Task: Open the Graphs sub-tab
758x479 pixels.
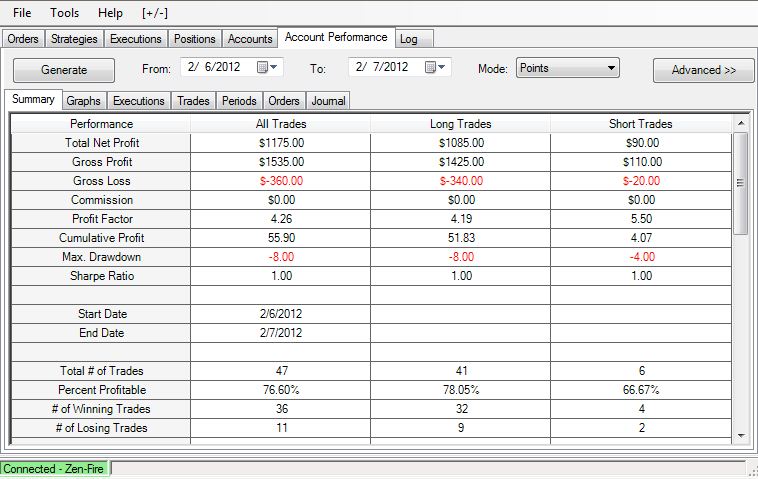Action: (84, 101)
